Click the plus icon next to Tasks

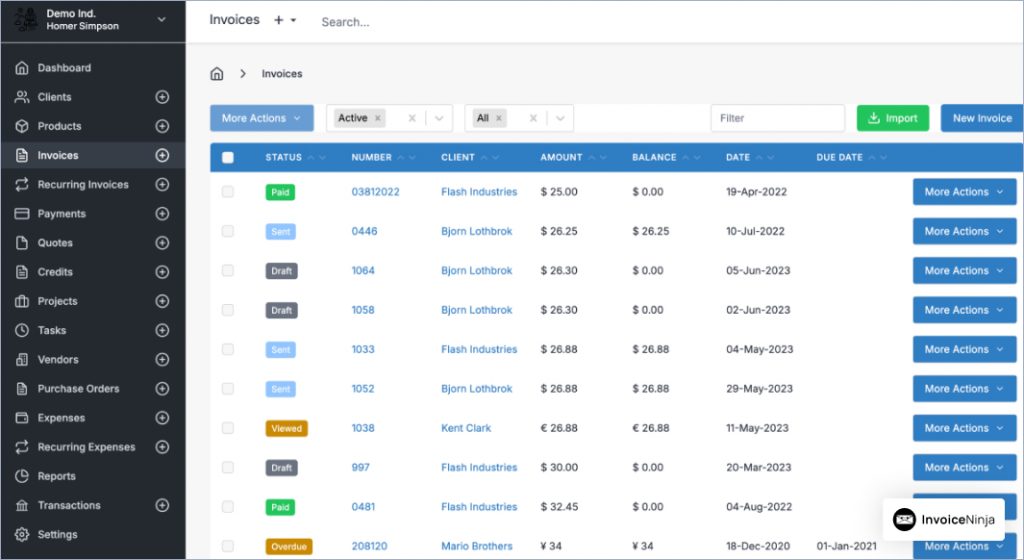pyautogui.click(x=162, y=330)
